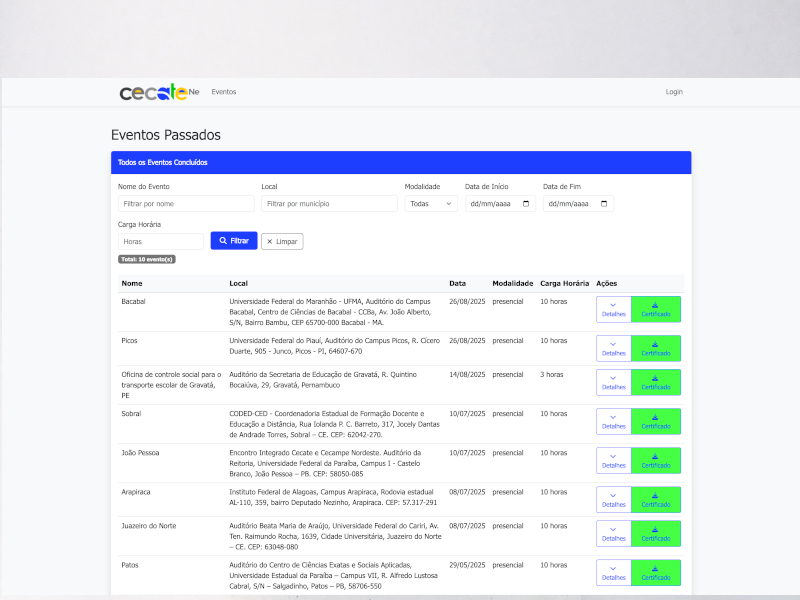Download certificate for the Gravatá workshop event

click(656, 382)
